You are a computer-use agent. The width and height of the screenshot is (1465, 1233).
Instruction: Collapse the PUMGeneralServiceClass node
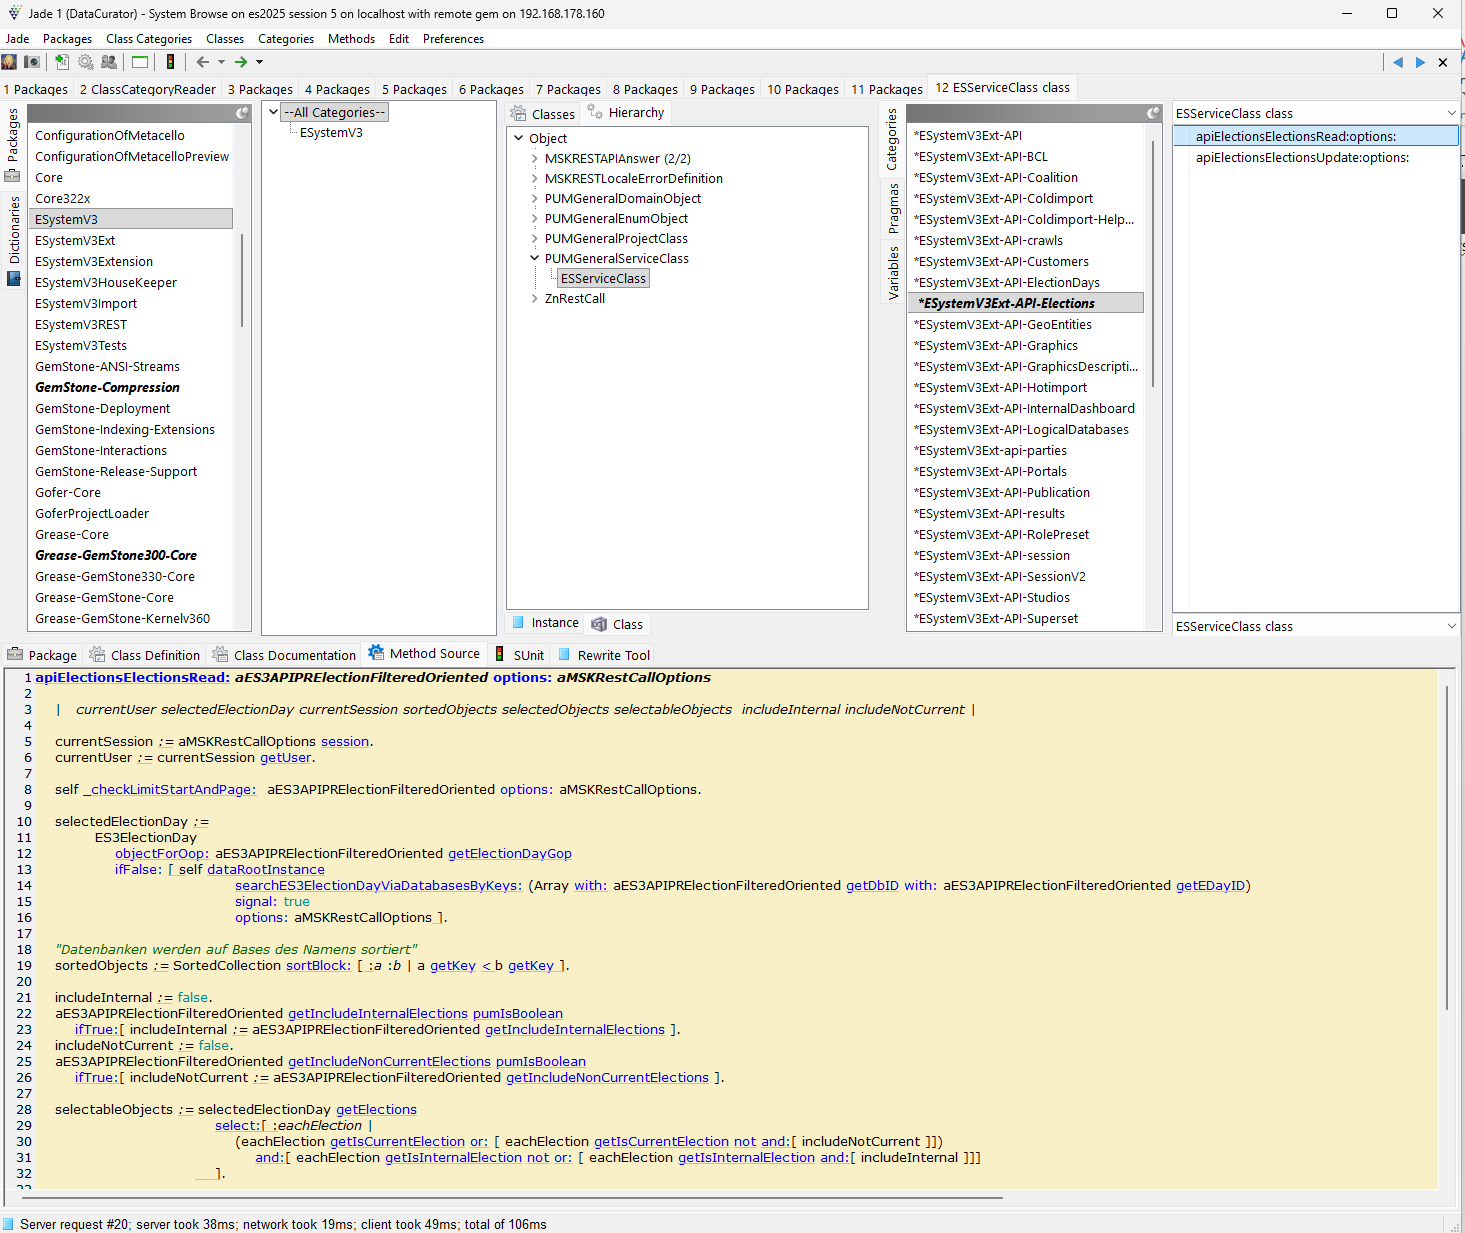tap(535, 258)
